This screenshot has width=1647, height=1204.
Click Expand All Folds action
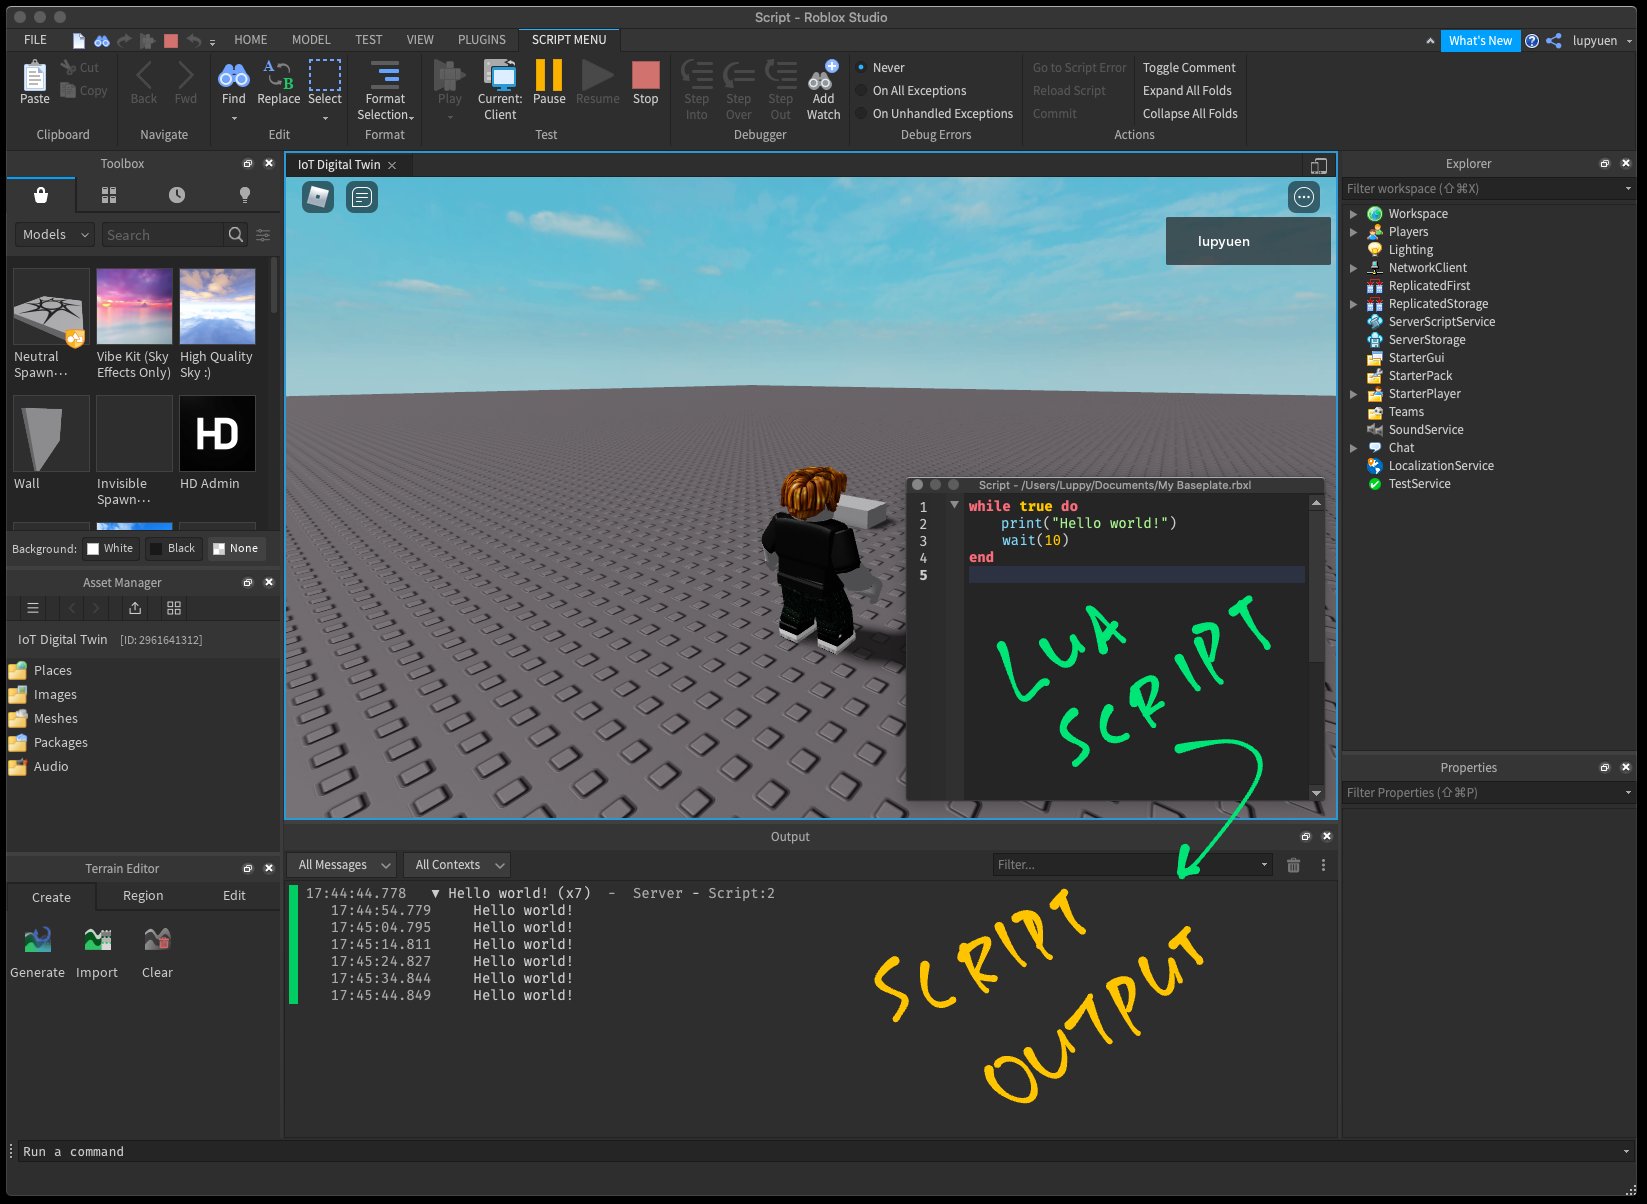pyautogui.click(x=1187, y=91)
